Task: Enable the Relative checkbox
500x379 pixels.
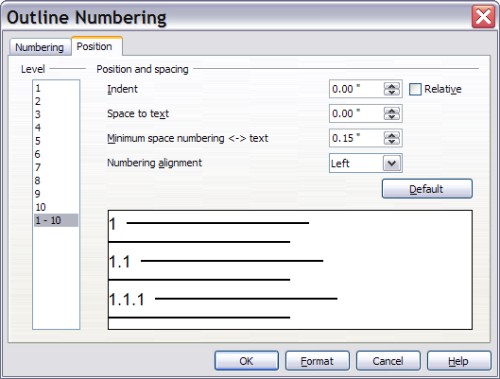Action: [x=415, y=89]
